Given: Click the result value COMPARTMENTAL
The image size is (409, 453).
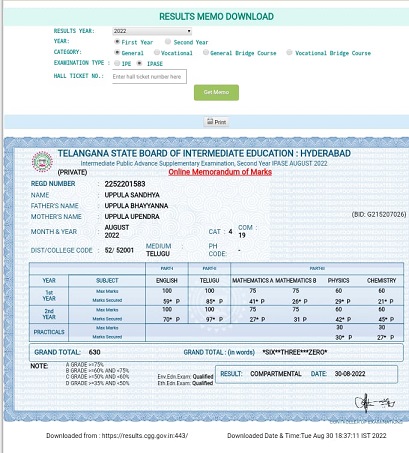Looking at the screenshot, I should click(x=276, y=374).
